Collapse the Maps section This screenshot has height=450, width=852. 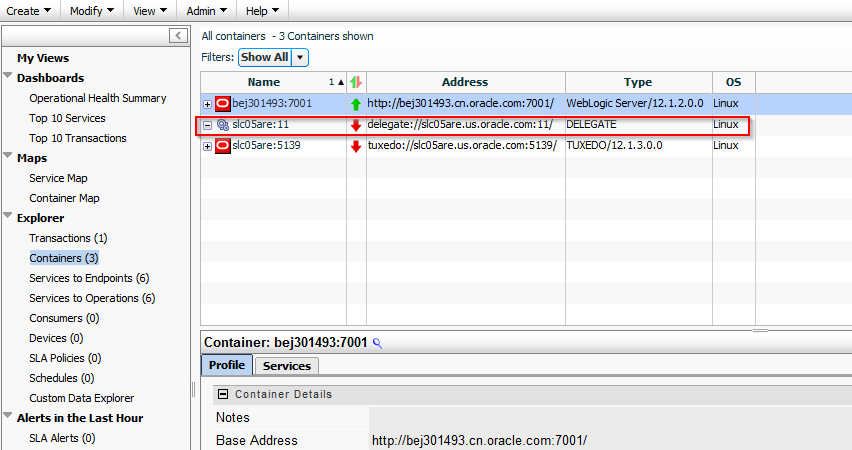point(8,155)
